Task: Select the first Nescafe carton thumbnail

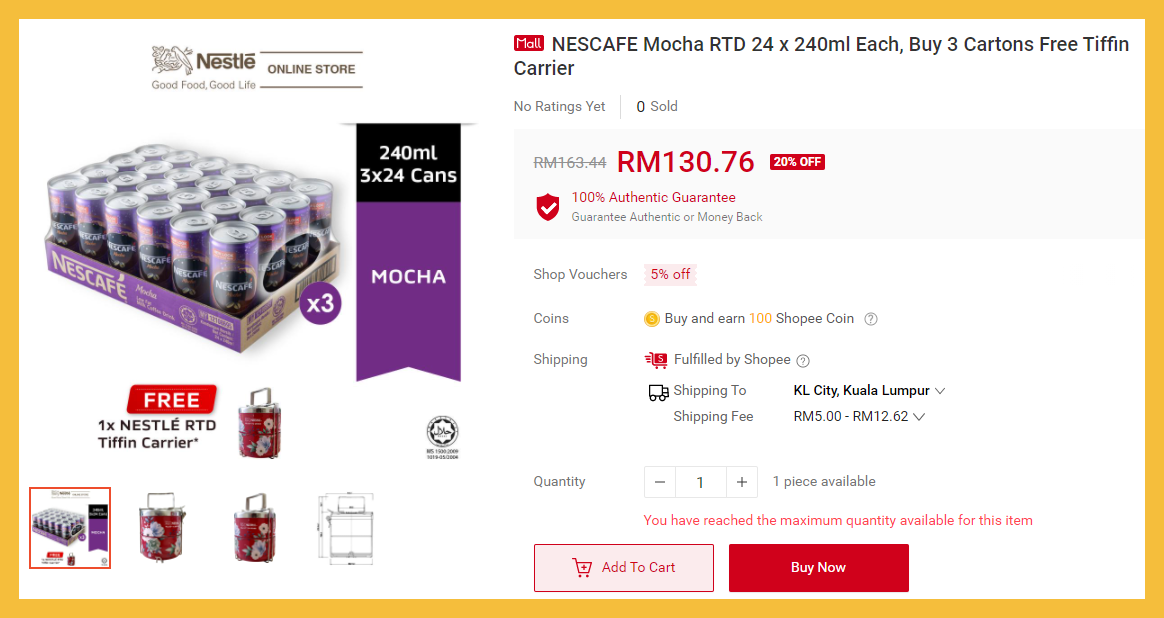Action: coord(70,528)
